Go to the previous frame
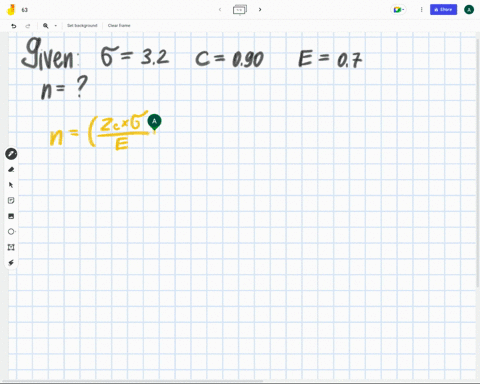480x384 pixels. click(220, 10)
